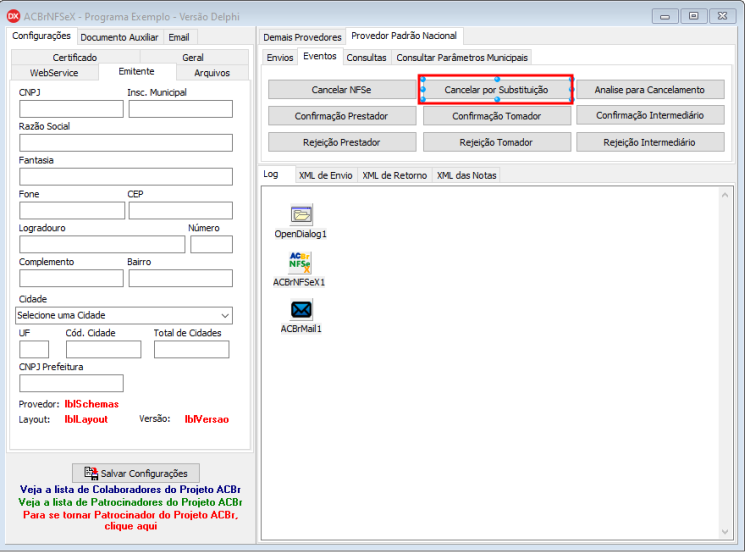Show the XML de Retorno tab

pos(395,176)
